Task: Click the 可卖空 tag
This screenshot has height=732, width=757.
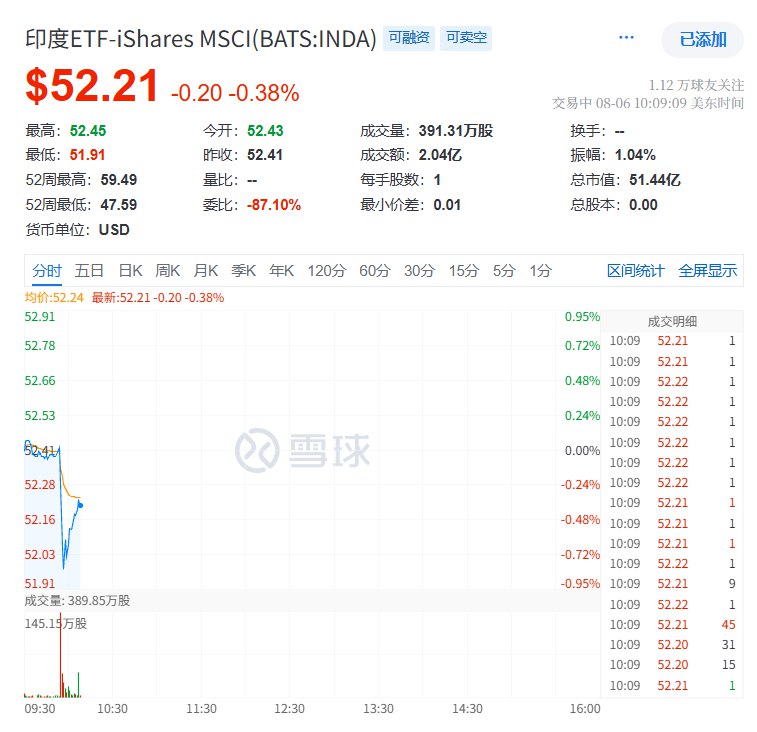Action: pos(466,38)
